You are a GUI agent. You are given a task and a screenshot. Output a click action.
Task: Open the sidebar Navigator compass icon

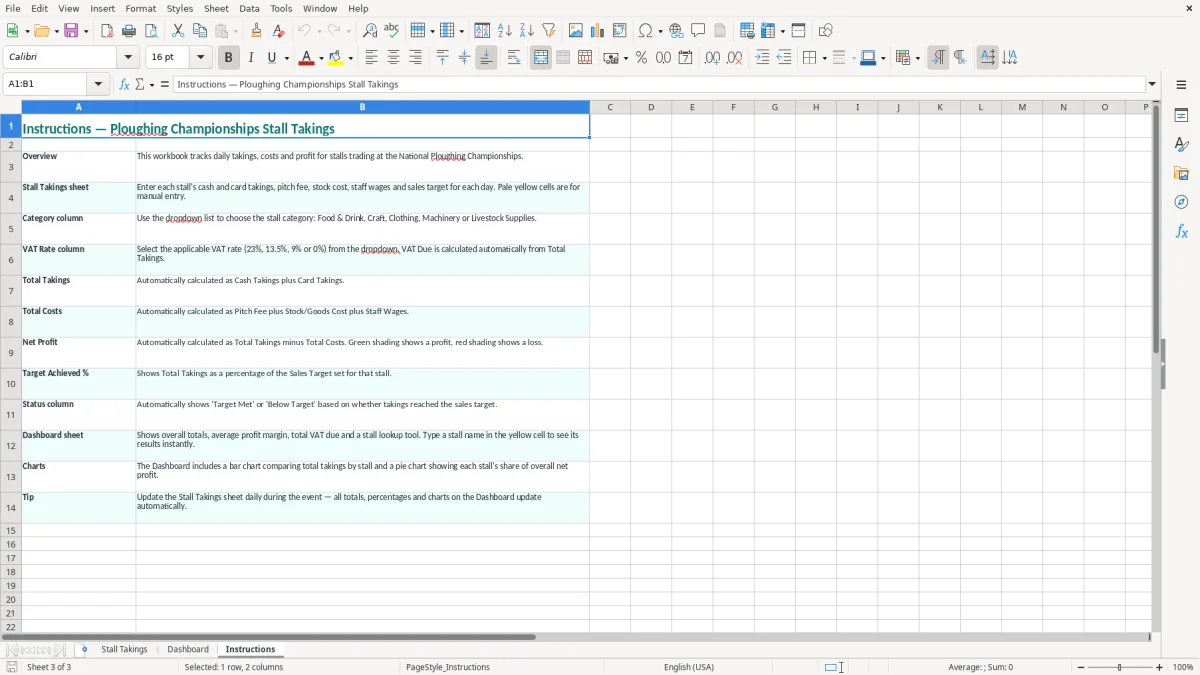pos(1181,203)
